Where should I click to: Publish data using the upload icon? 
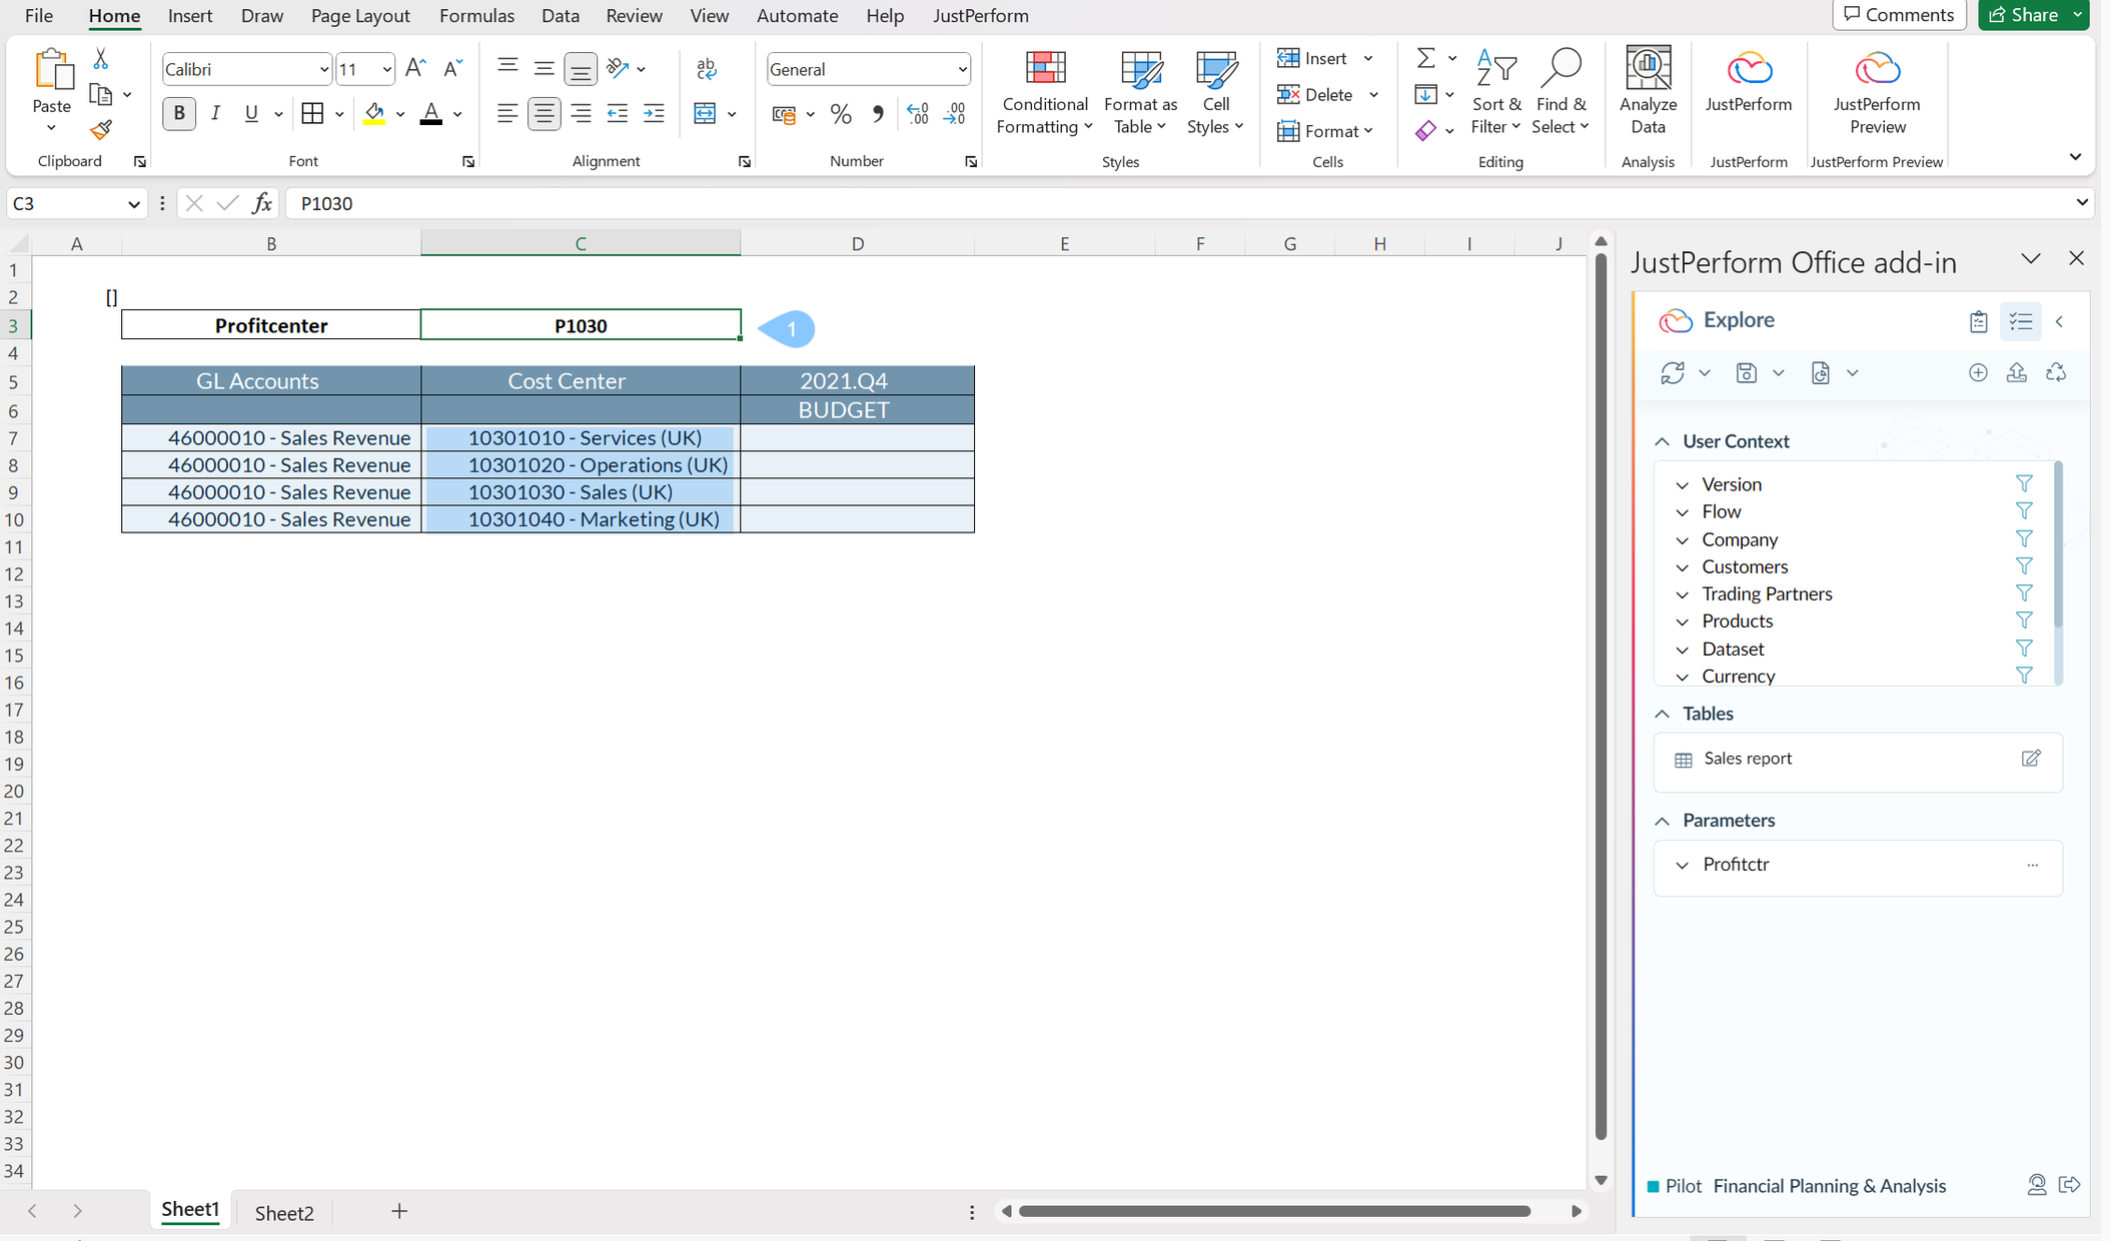[x=2017, y=372]
